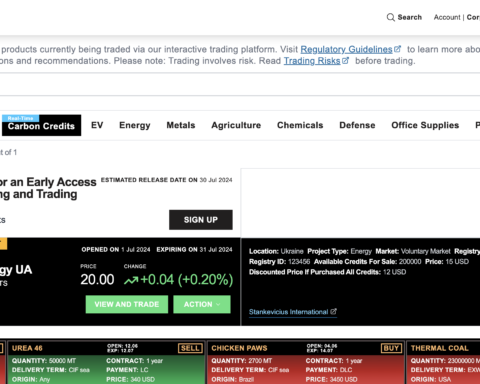
Task: Click the Real-Time badge on Carbon Credits
Action: point(20,118)
